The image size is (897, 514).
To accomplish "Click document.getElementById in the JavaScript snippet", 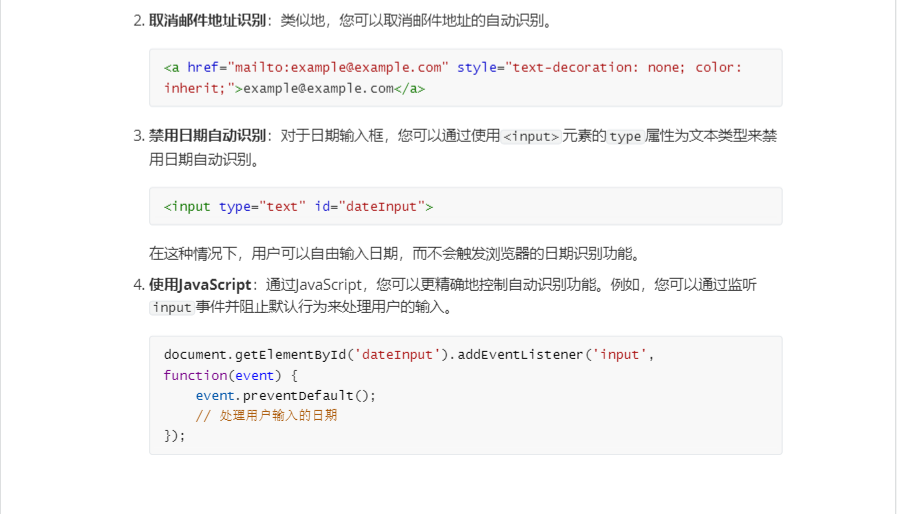I will click(x=255, y=354).
